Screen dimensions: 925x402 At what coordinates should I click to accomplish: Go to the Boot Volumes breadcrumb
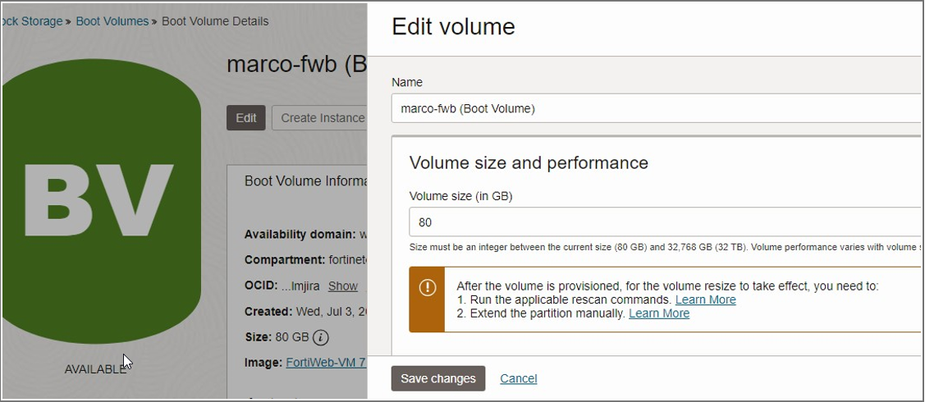[x=112, y=21]
